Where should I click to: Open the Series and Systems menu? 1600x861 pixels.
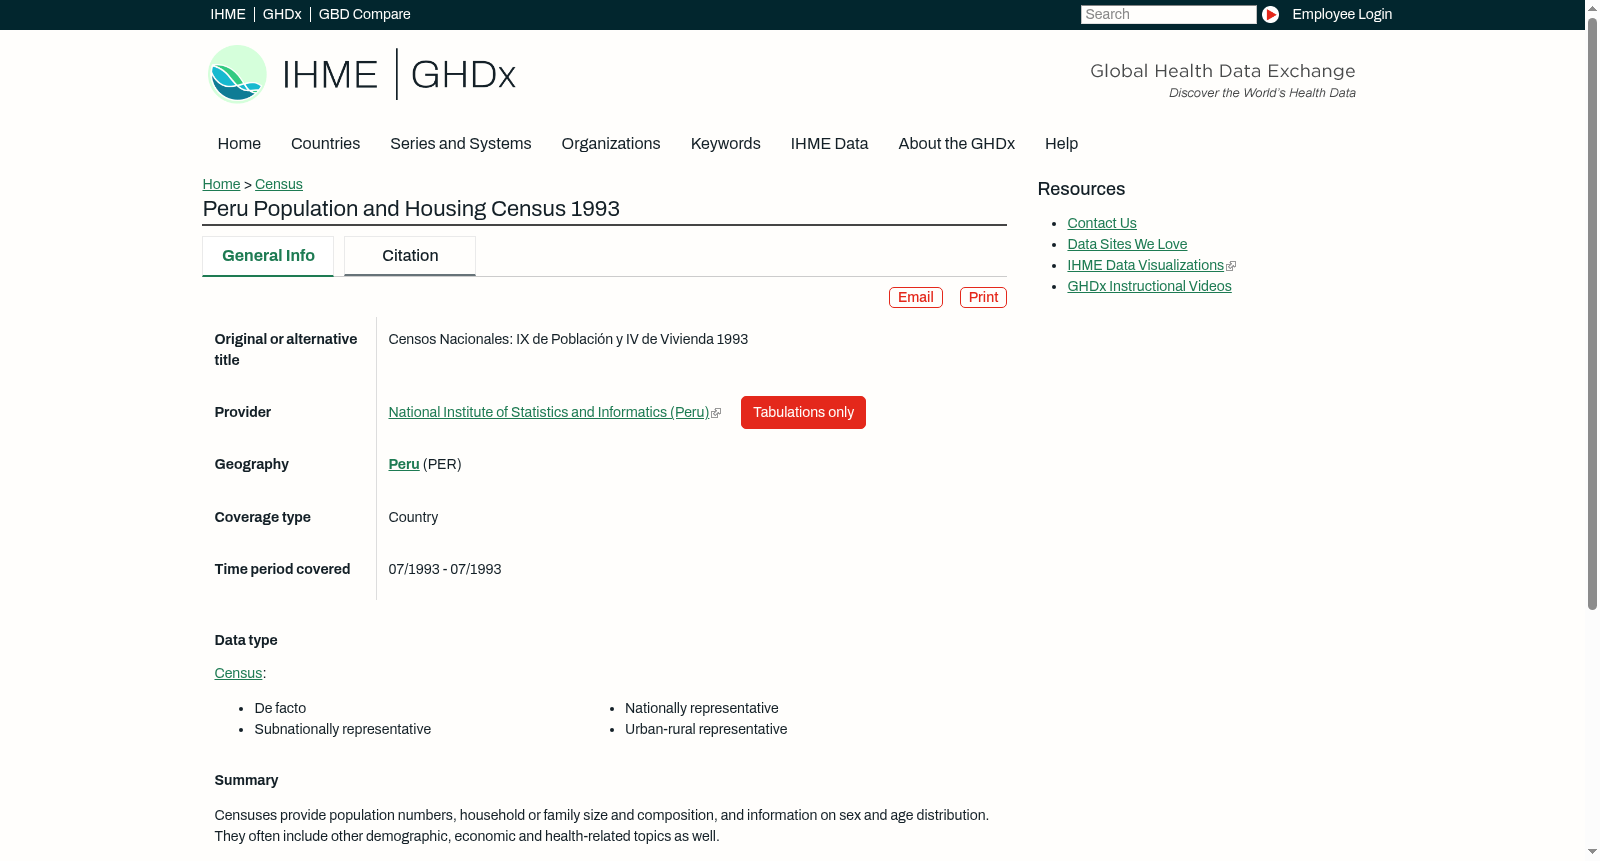point(461,144)
